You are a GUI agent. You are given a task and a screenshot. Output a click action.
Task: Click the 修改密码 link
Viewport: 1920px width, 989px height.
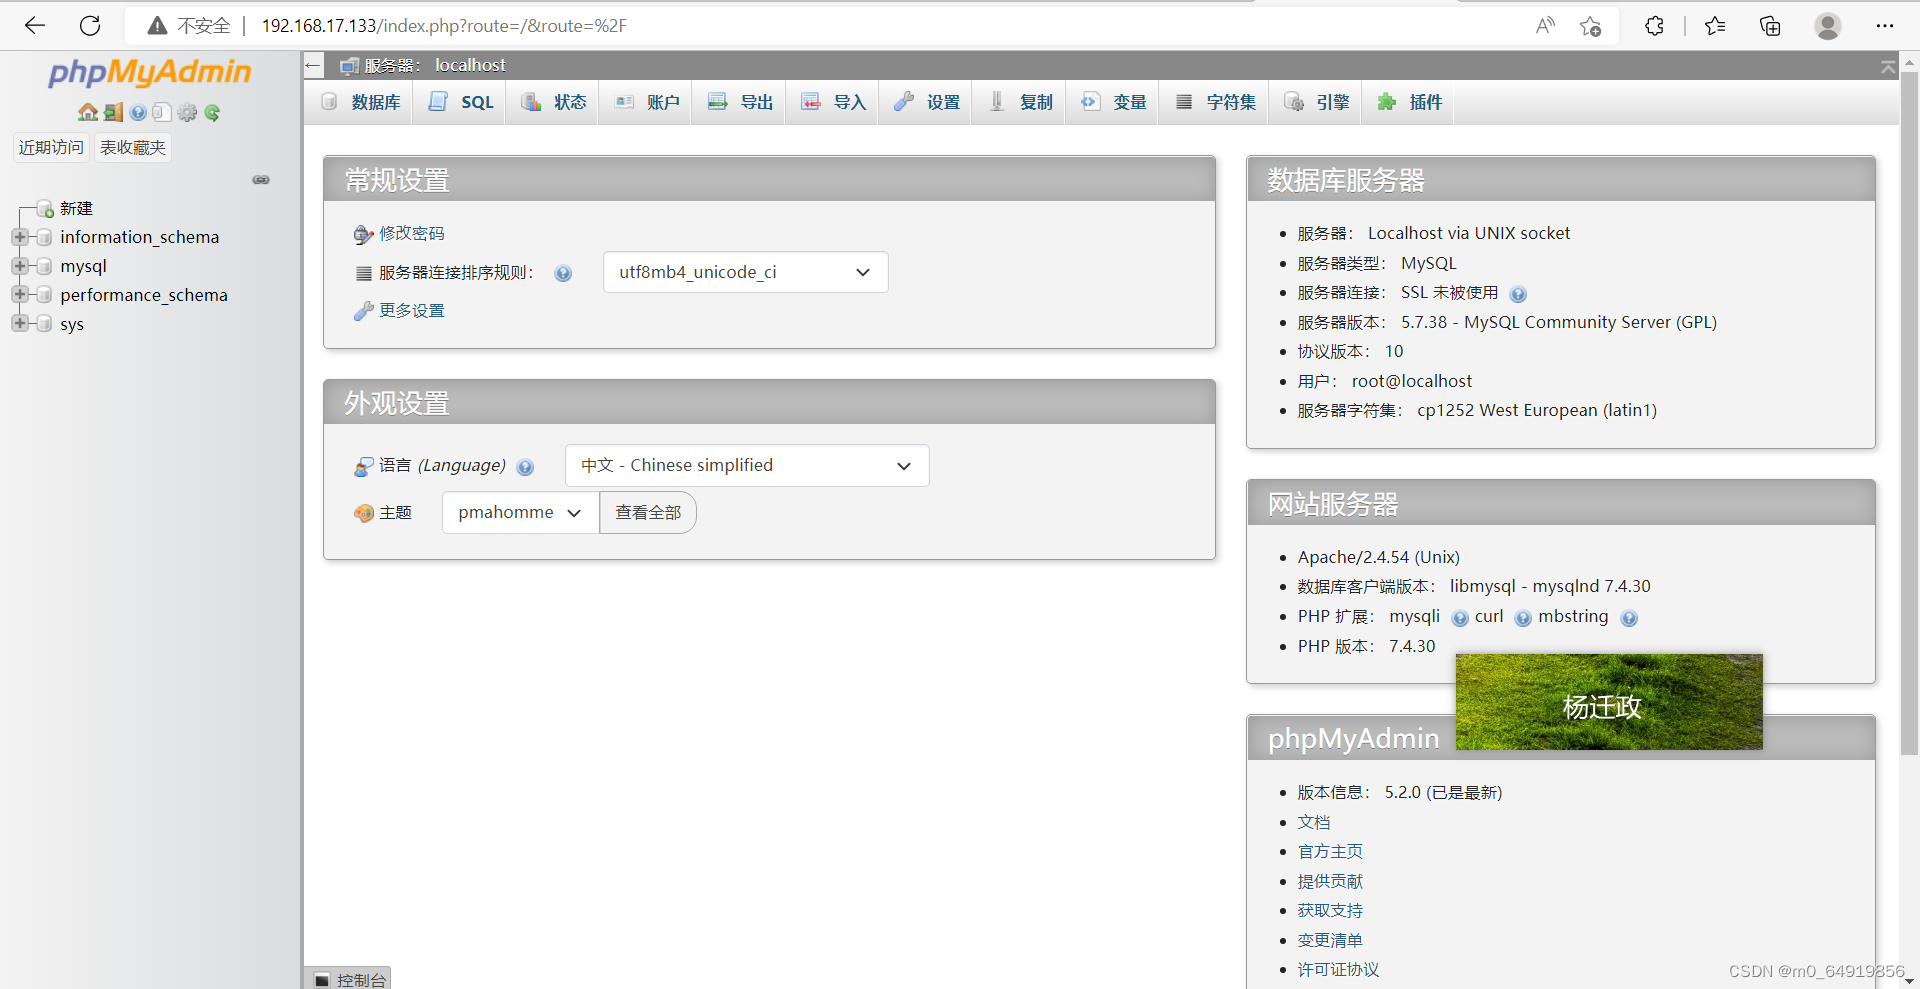pos(411,234)
